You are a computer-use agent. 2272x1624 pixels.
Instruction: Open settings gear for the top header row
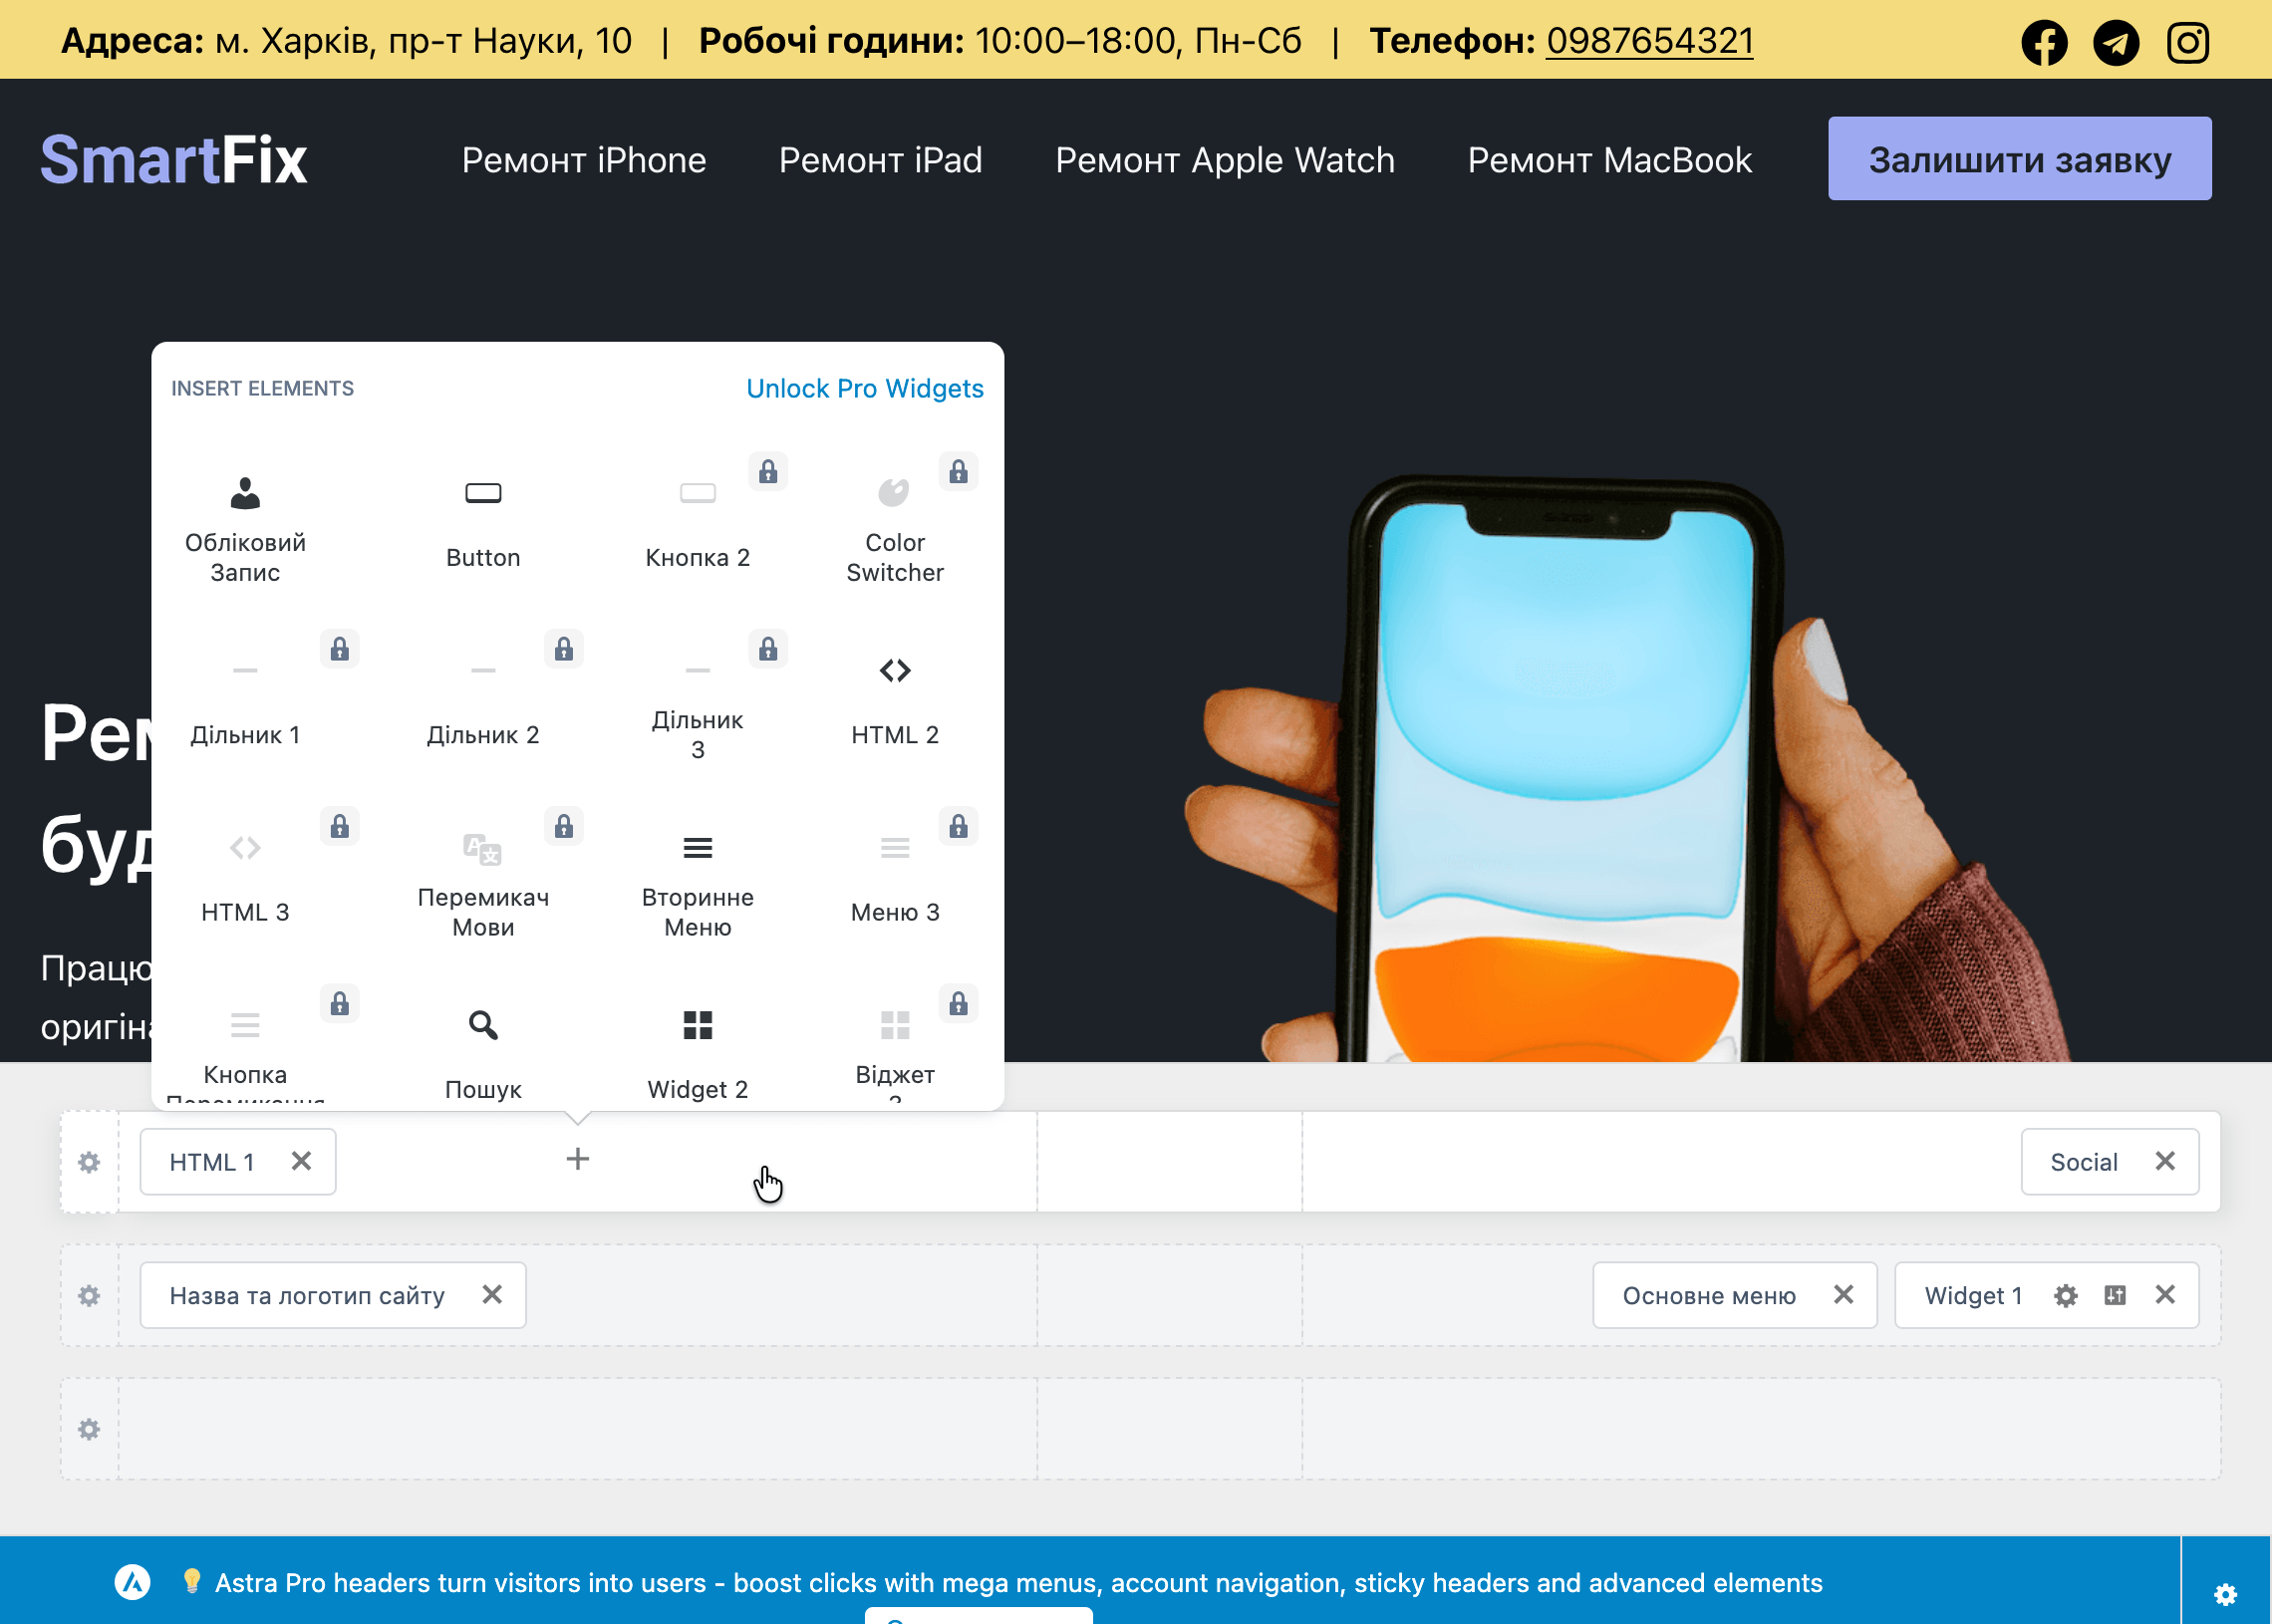[x=89, y=1162]
